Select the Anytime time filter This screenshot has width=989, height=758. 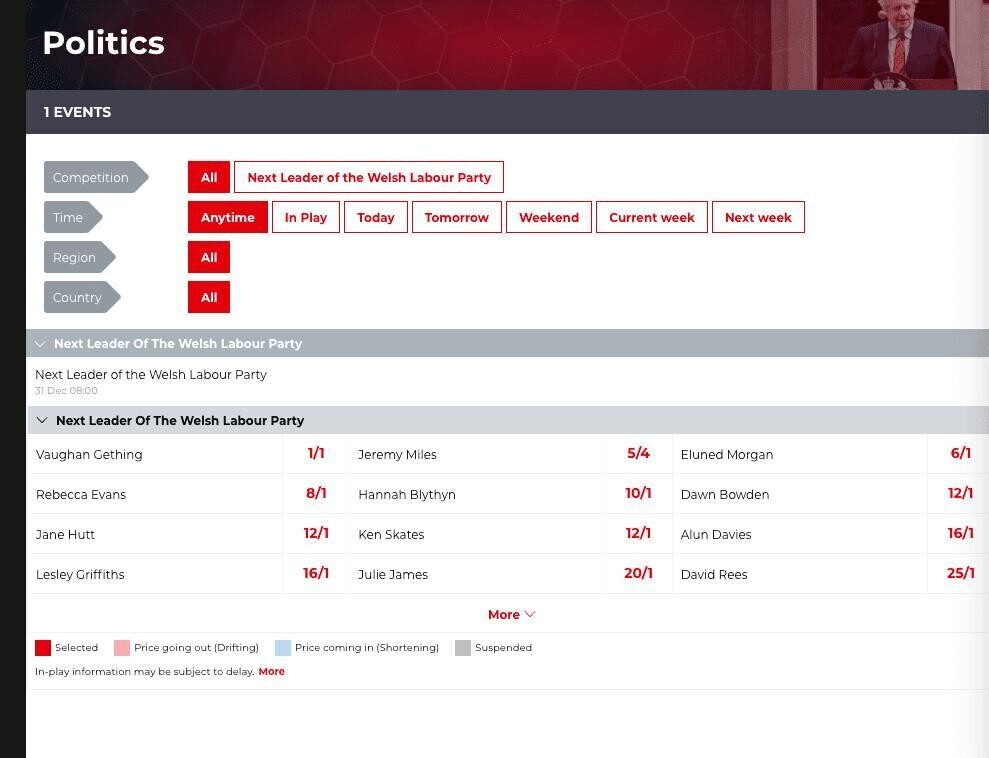pos(228,217)
